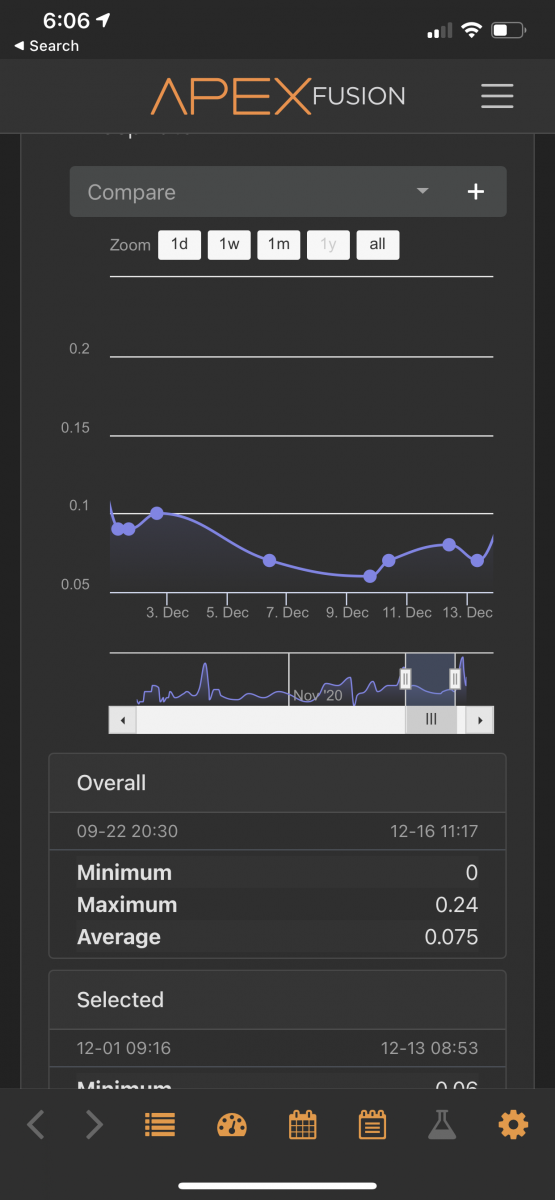Open the calendar grid icon
The width and height of the screenshot is (555, 1200).
point(302,1125)
